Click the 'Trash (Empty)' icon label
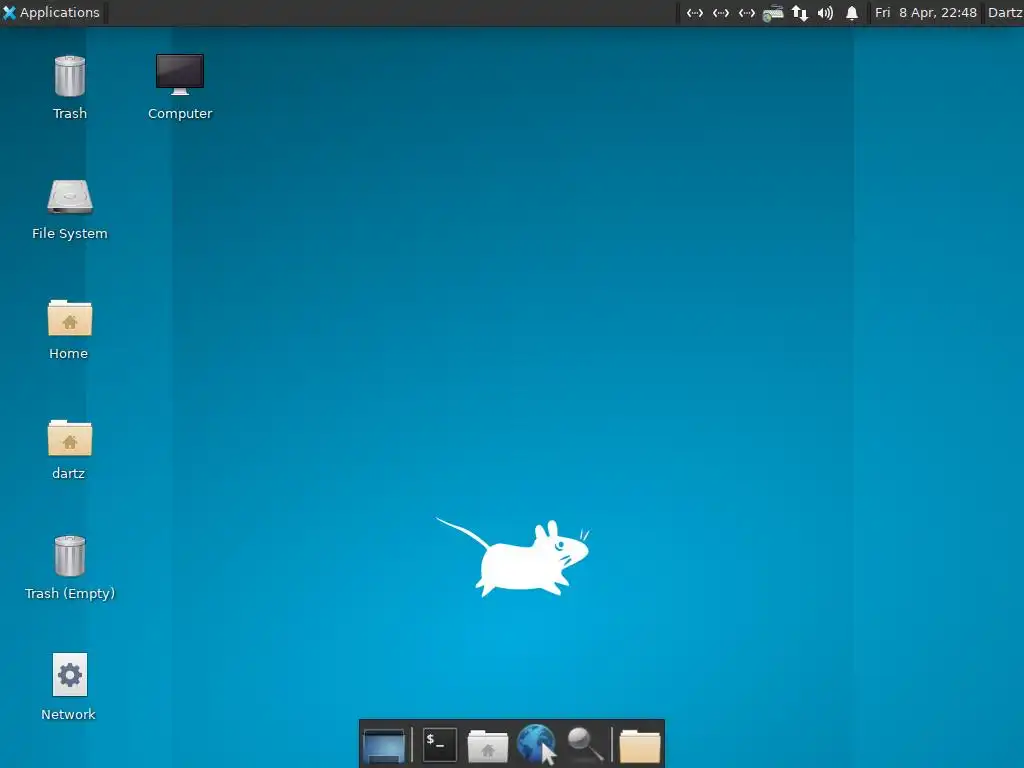 pyautogui.click(x=70, y=593)
